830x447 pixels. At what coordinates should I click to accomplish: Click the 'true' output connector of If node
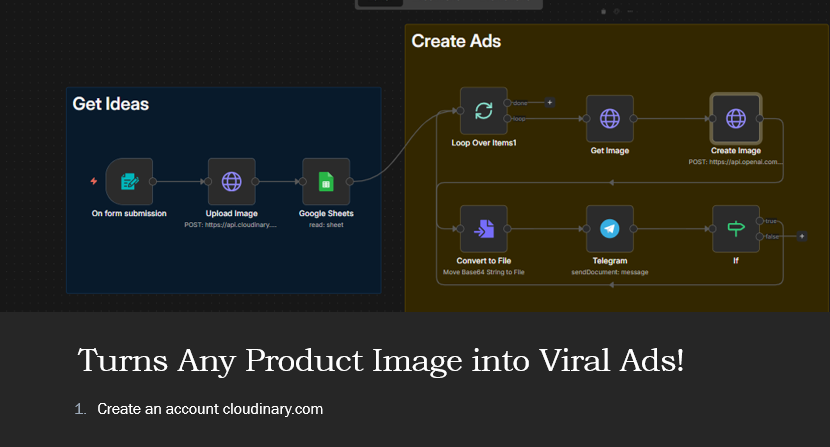point(760,221)
